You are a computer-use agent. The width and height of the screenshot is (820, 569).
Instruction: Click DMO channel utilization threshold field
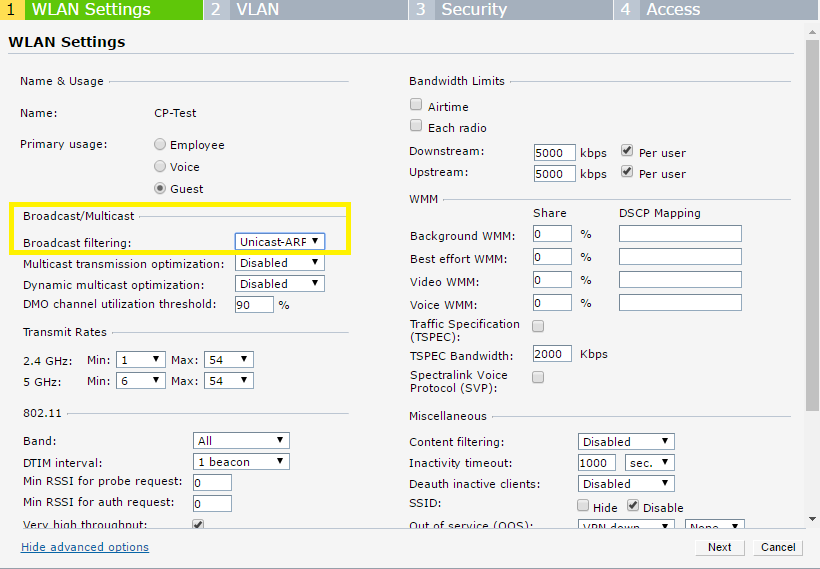coord(254,304)
